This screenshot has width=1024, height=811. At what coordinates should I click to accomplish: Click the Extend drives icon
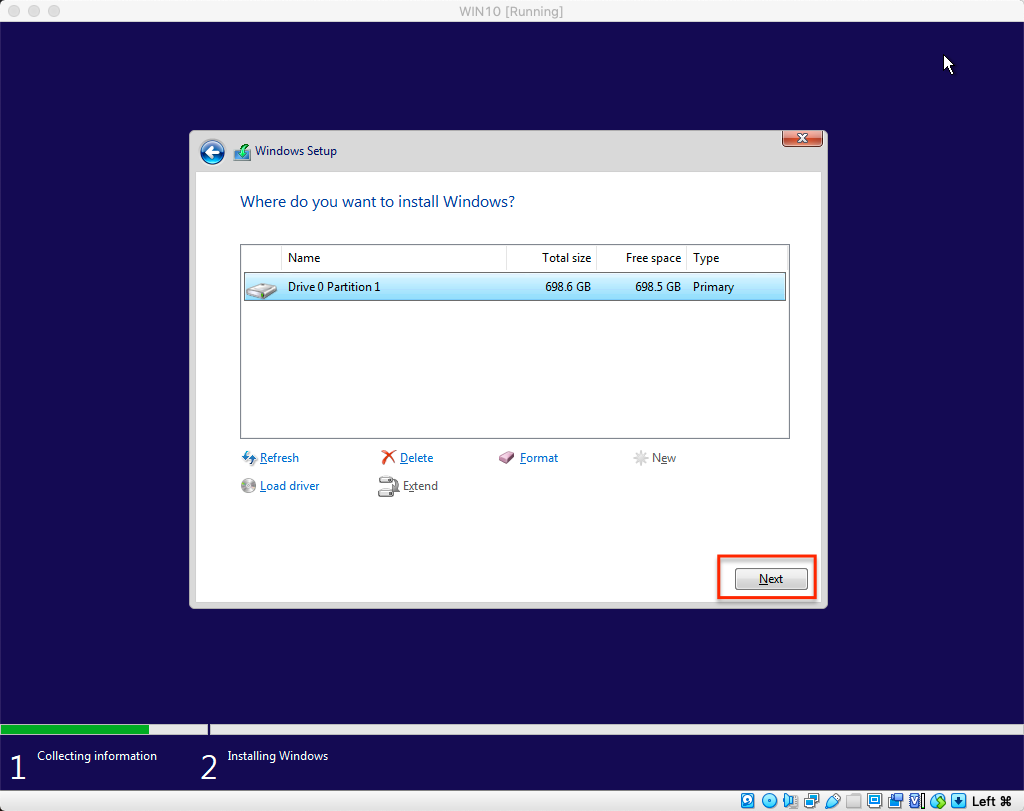(389, 486)
